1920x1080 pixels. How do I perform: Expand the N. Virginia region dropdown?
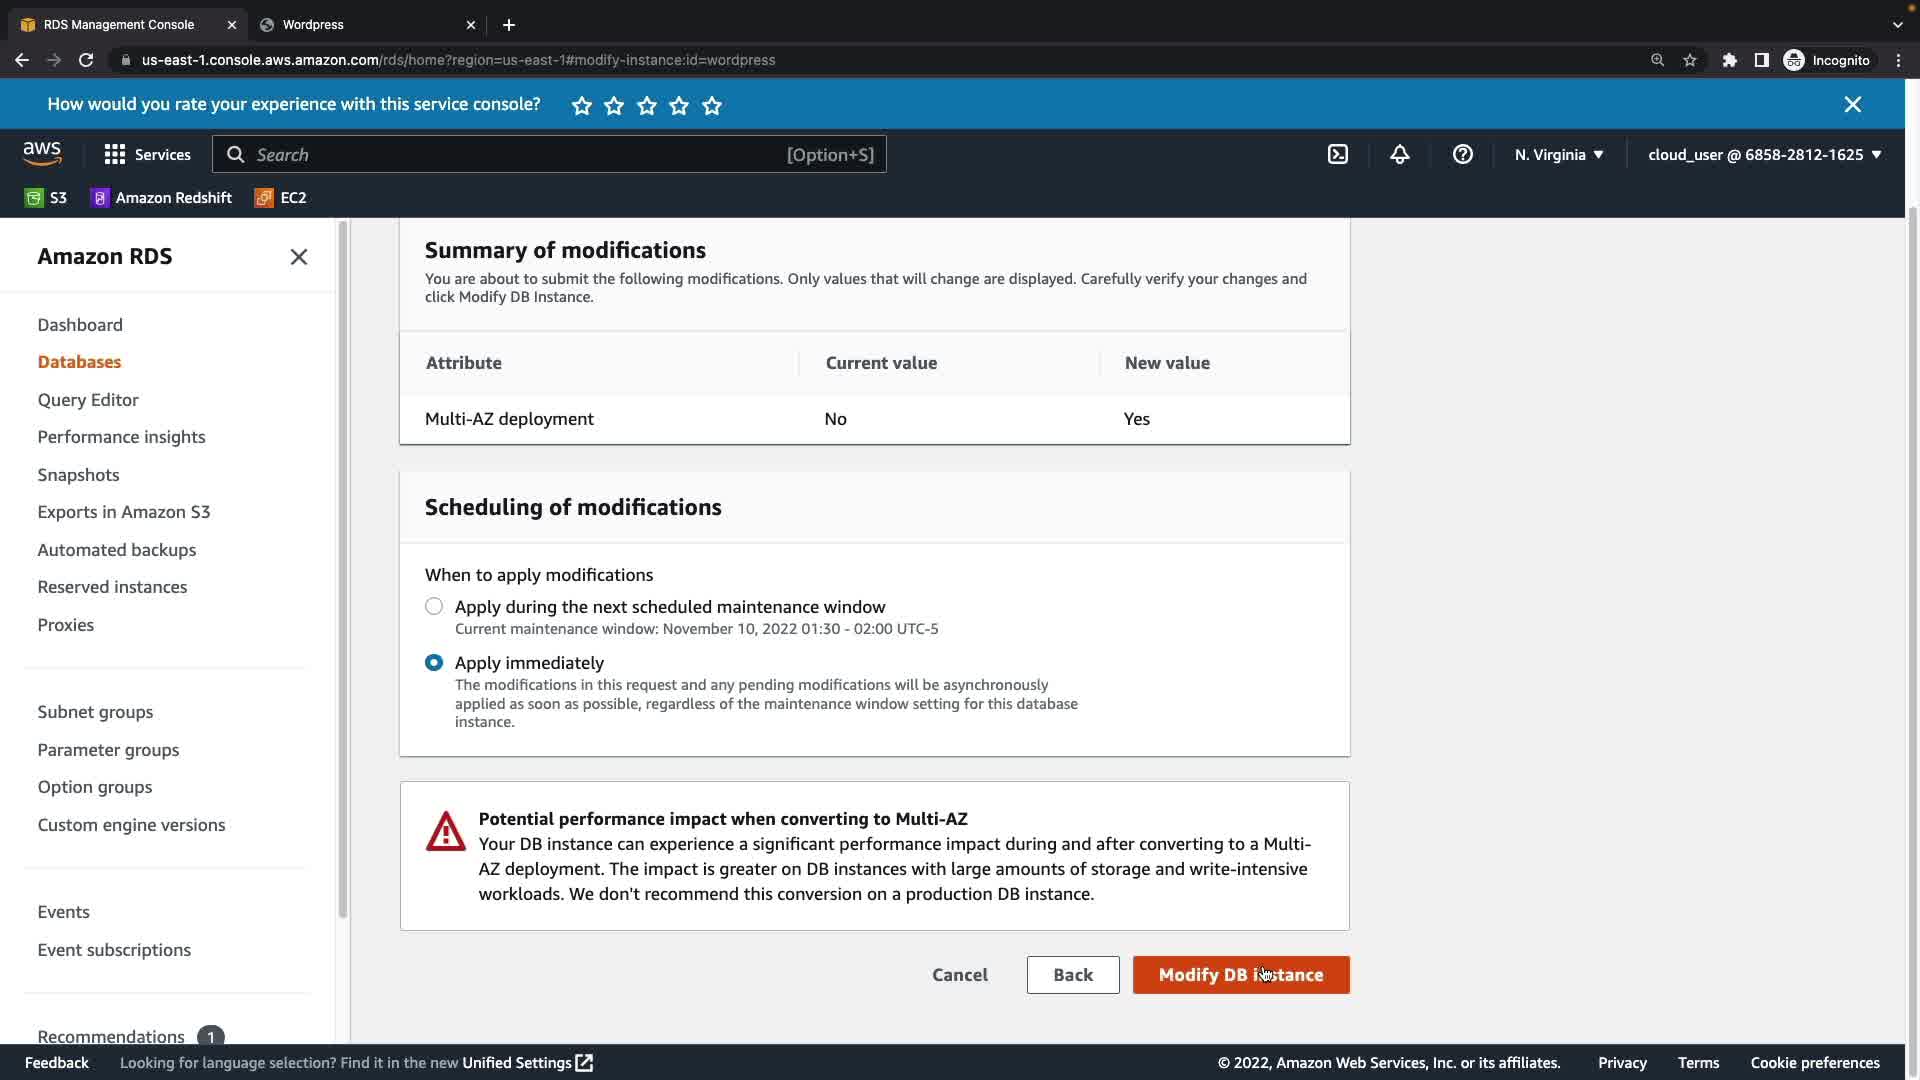click(x=1558, y=154)
